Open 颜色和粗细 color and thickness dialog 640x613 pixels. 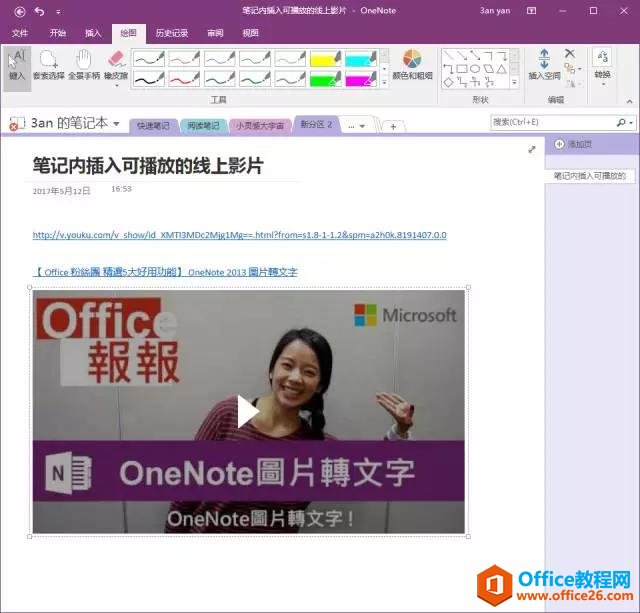412,64
